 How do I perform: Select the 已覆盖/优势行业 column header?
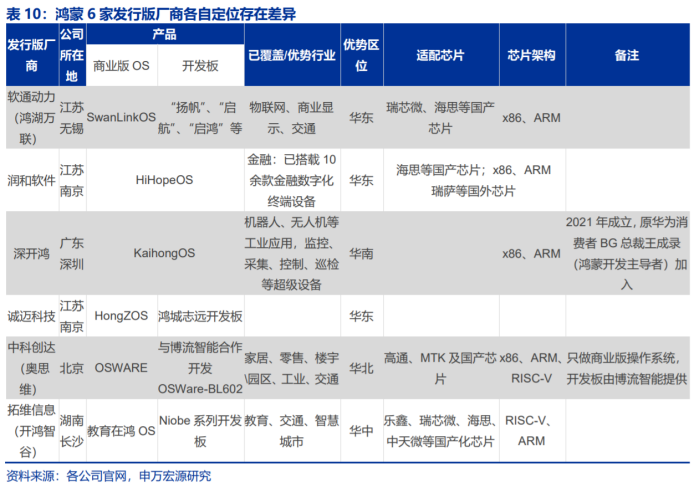[292, 55]
